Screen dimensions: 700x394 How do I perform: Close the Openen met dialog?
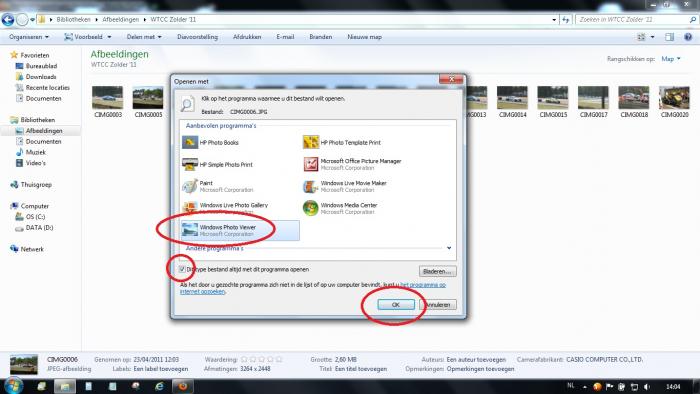451,79
